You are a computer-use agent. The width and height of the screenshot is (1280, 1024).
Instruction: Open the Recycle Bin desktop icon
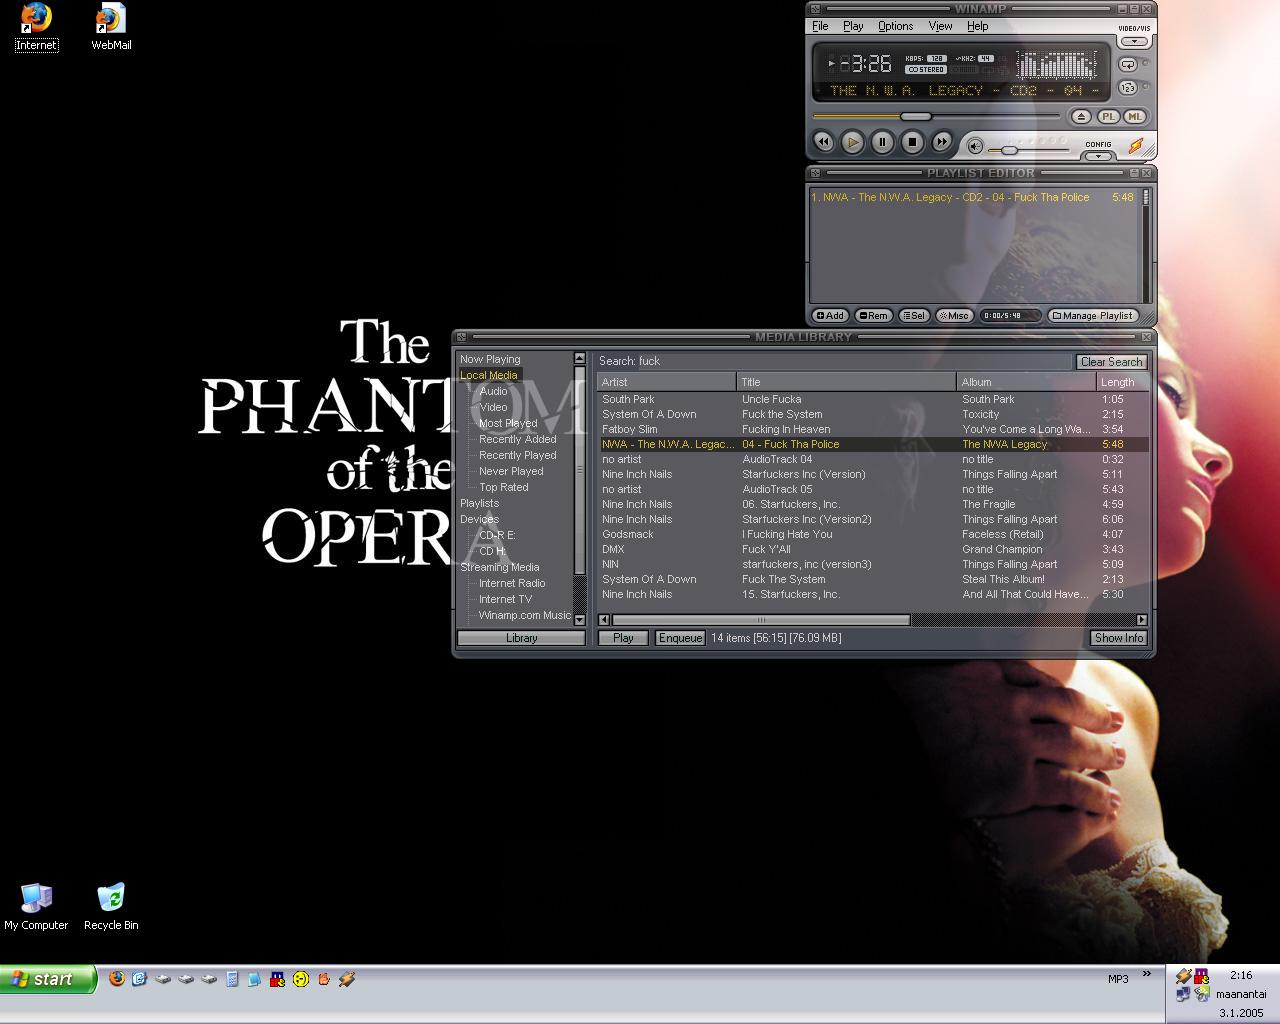click(x=111, y=906)
